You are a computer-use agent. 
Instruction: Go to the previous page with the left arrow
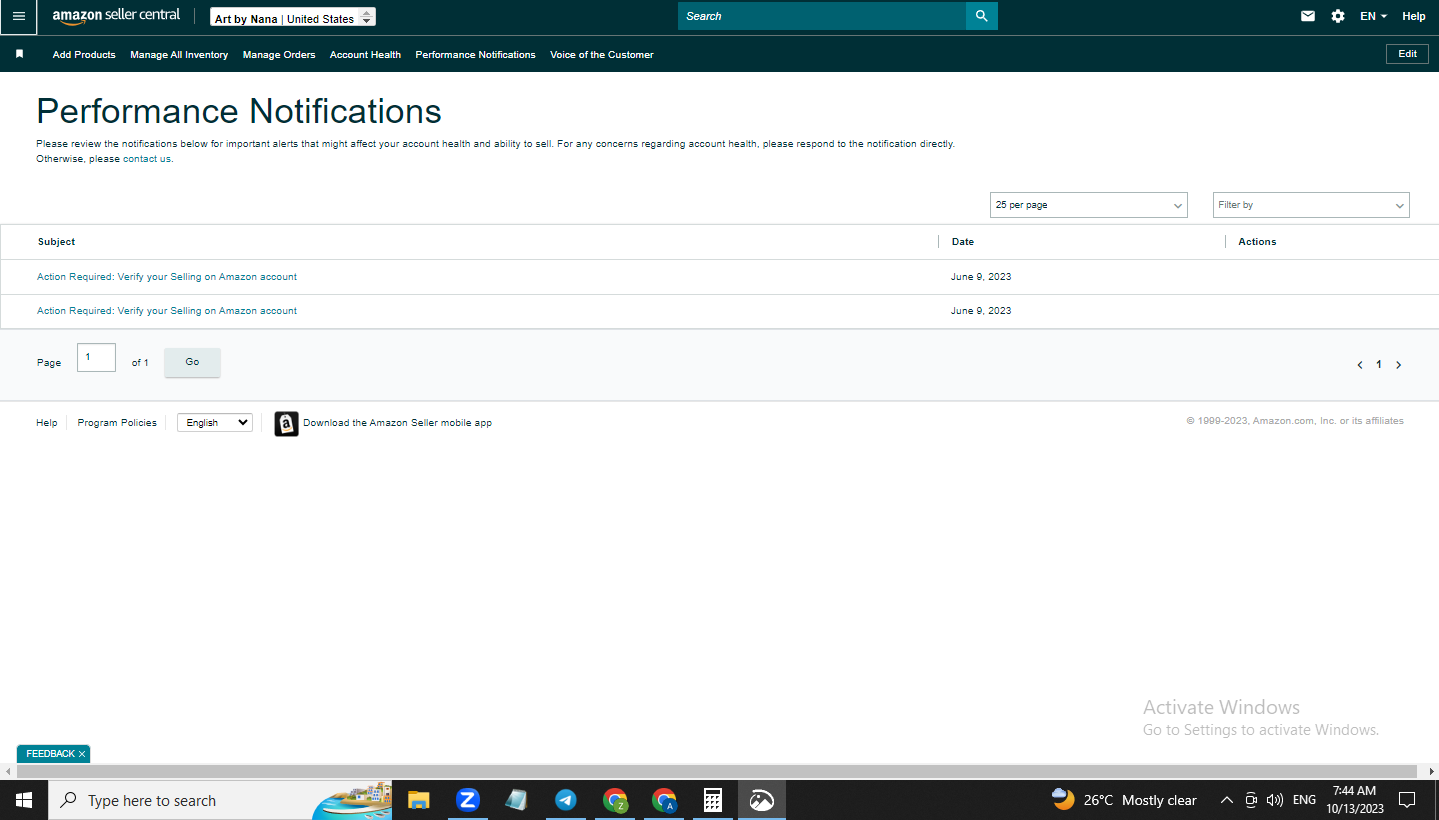tap(1360, 365)
